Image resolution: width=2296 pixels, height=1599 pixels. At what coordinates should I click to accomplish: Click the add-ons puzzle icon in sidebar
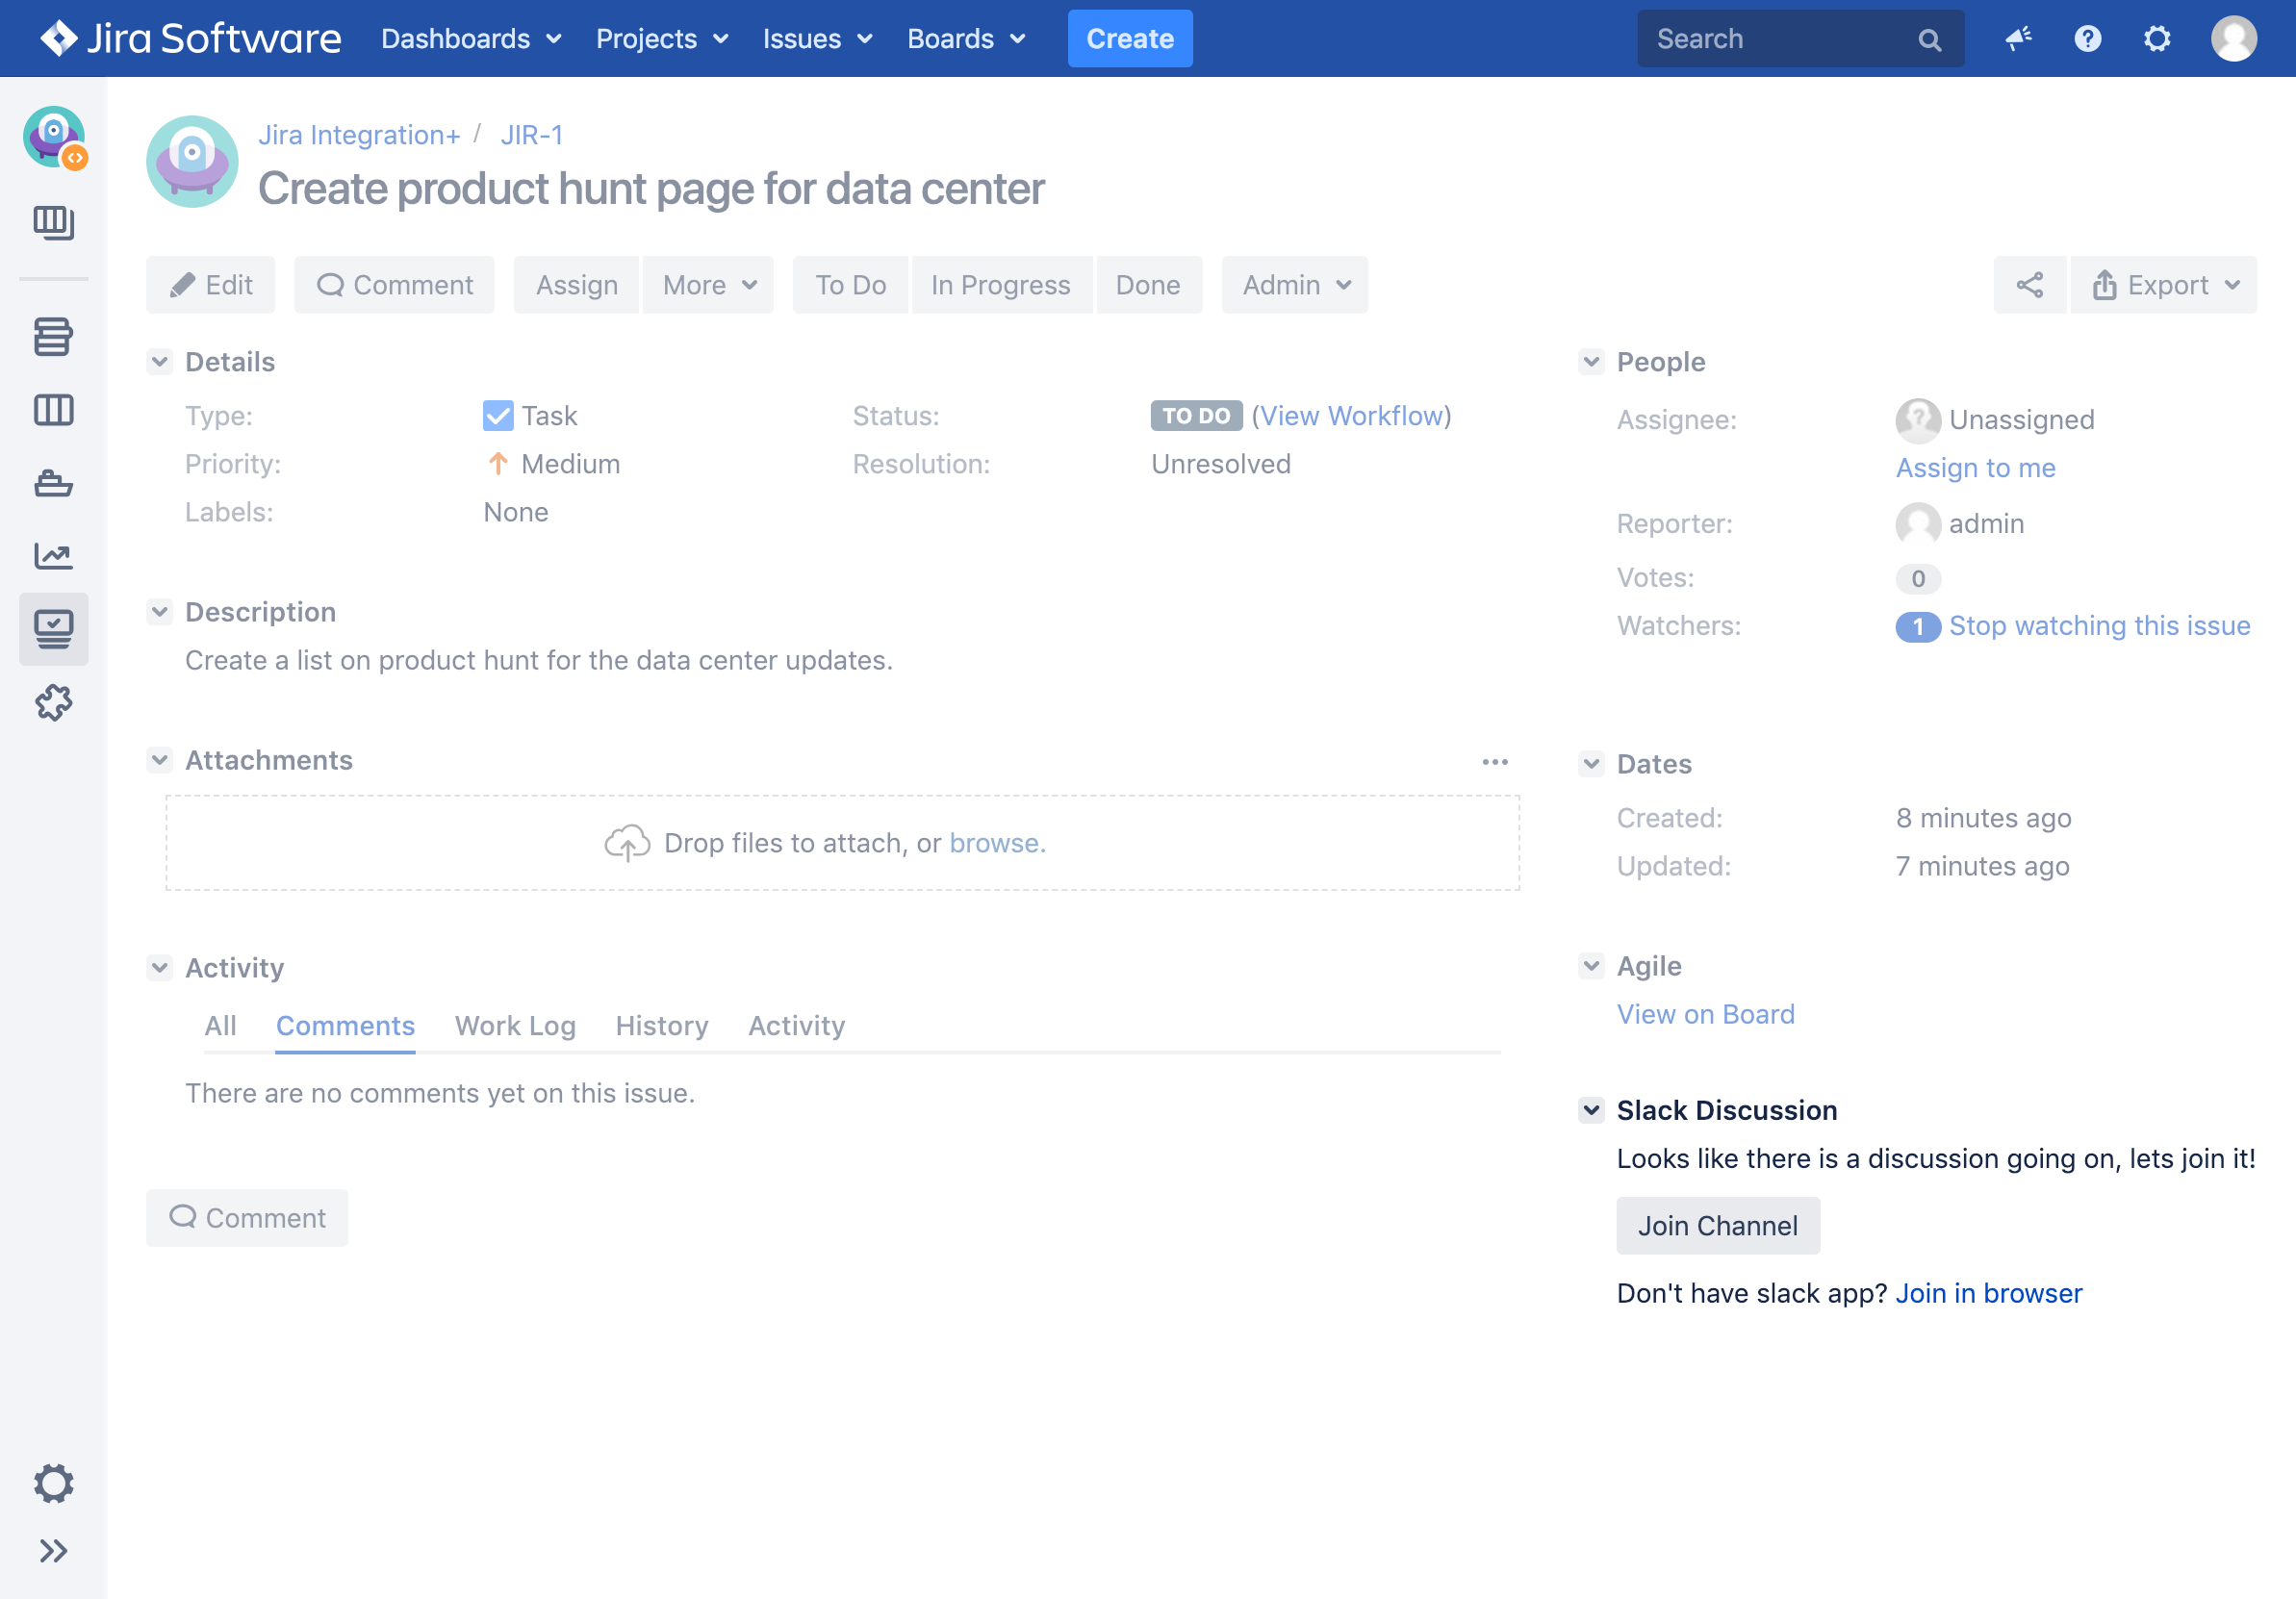pyautogui.click(x=53, y=703)
